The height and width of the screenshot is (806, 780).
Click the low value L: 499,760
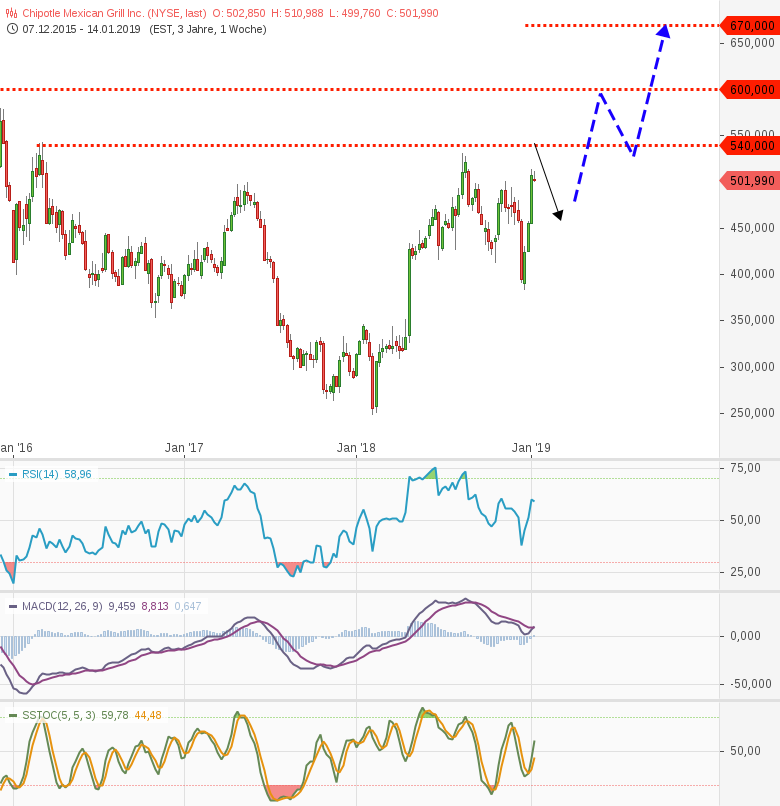pos(355,13)
